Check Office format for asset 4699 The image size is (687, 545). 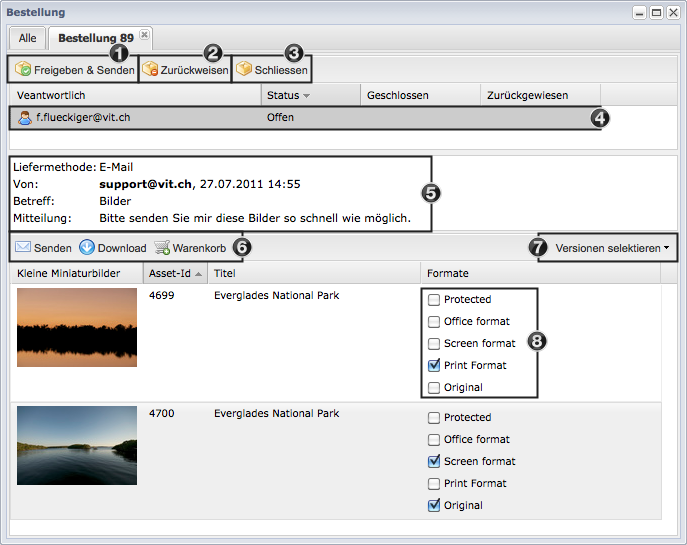[434, 322]
